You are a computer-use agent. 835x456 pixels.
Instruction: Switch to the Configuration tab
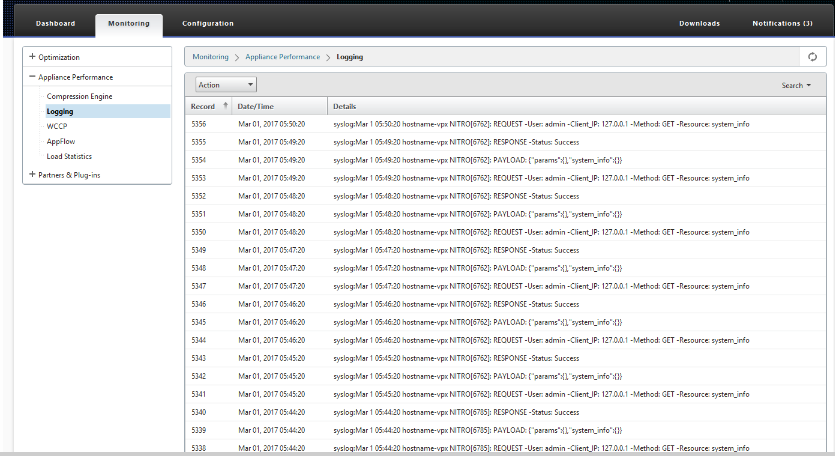tap(208, 23)
